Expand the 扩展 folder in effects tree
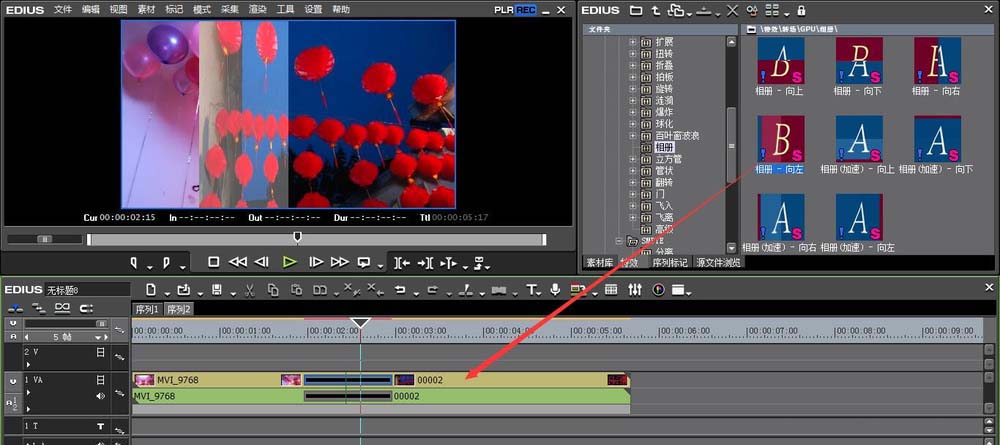1000x445 pixels. [x=633, y=41]
